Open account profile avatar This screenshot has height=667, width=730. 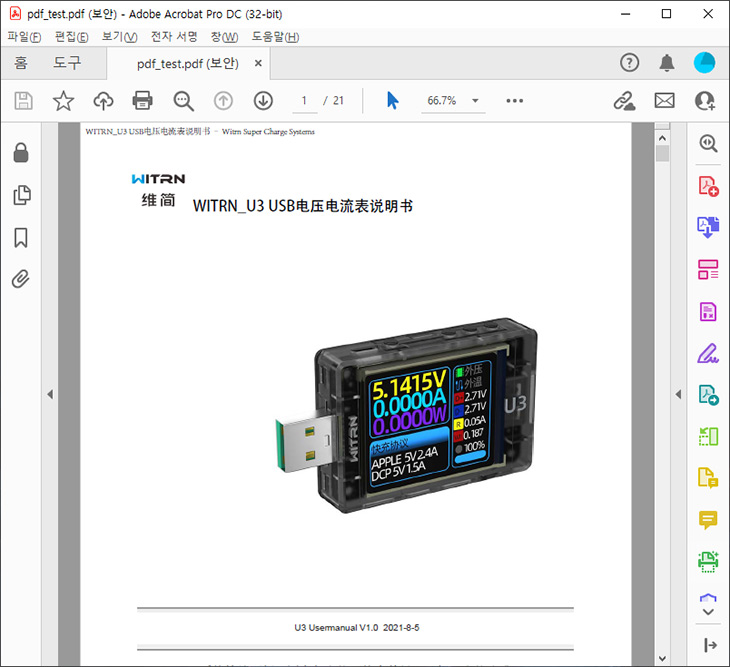pyautogui.click(x=704, y=62)
